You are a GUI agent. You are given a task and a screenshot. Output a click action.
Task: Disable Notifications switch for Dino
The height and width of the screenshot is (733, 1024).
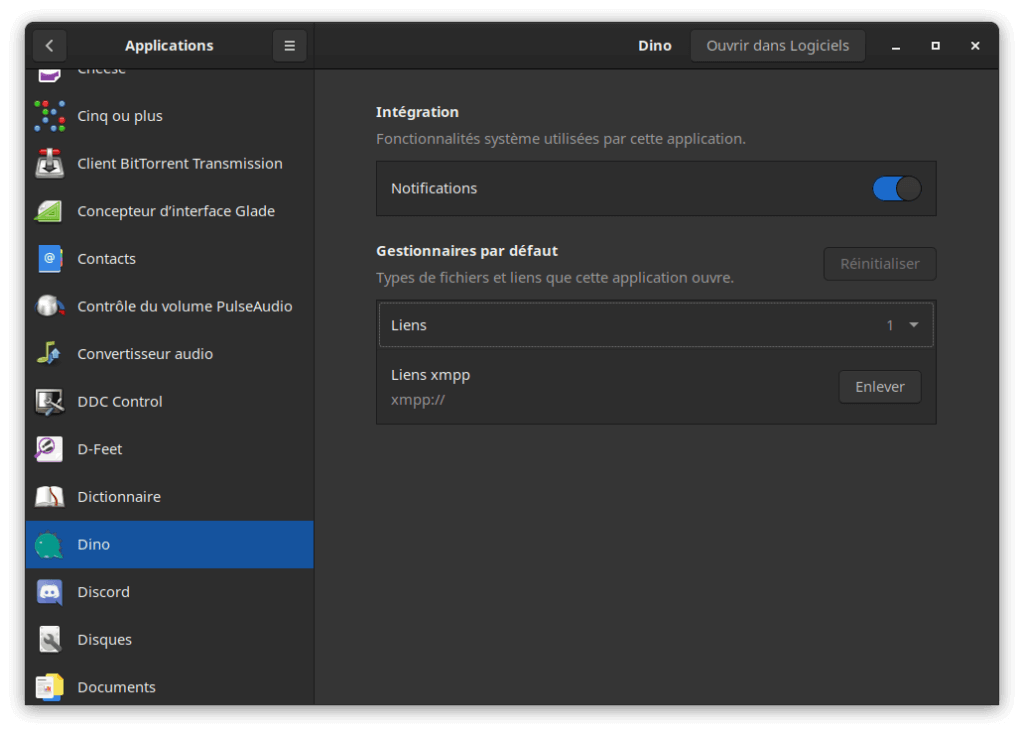897,189
